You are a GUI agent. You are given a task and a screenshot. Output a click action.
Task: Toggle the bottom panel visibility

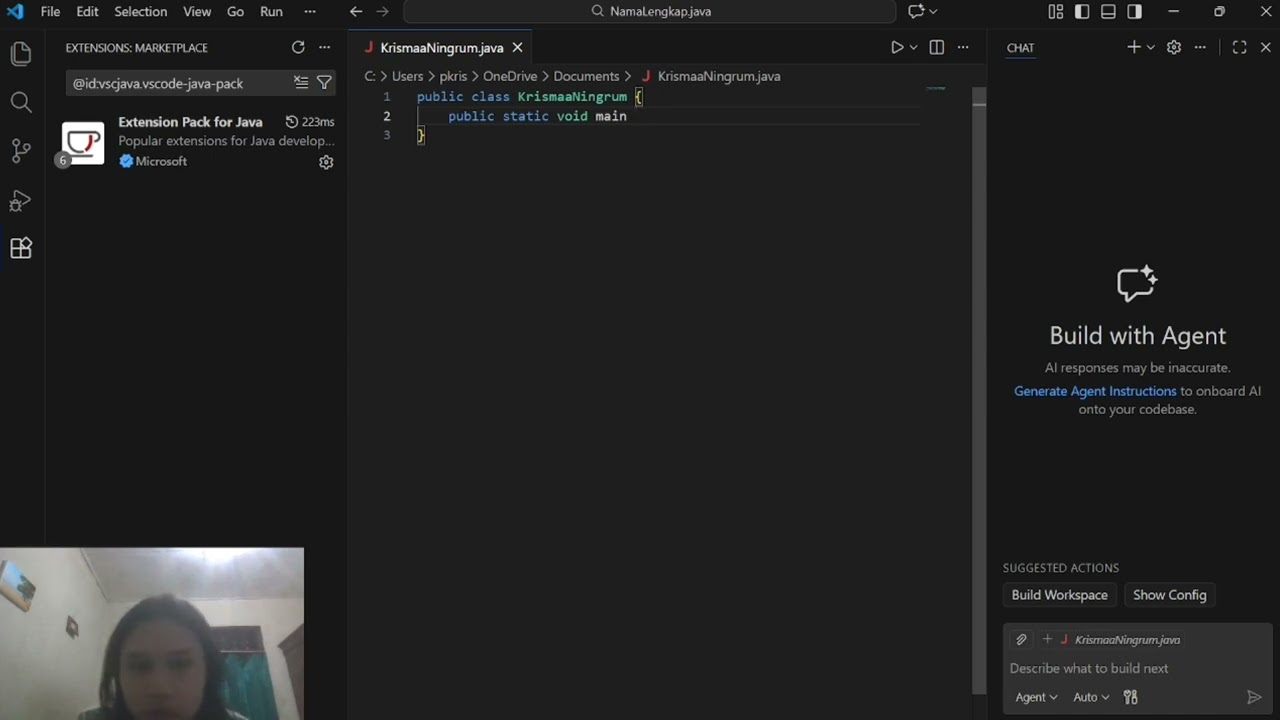(x=1108, y=12)
